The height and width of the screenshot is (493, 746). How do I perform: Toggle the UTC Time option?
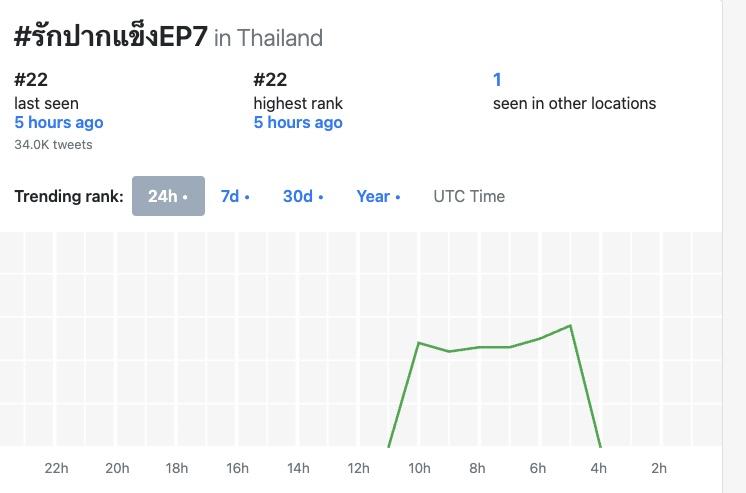[x=469, y=196]
